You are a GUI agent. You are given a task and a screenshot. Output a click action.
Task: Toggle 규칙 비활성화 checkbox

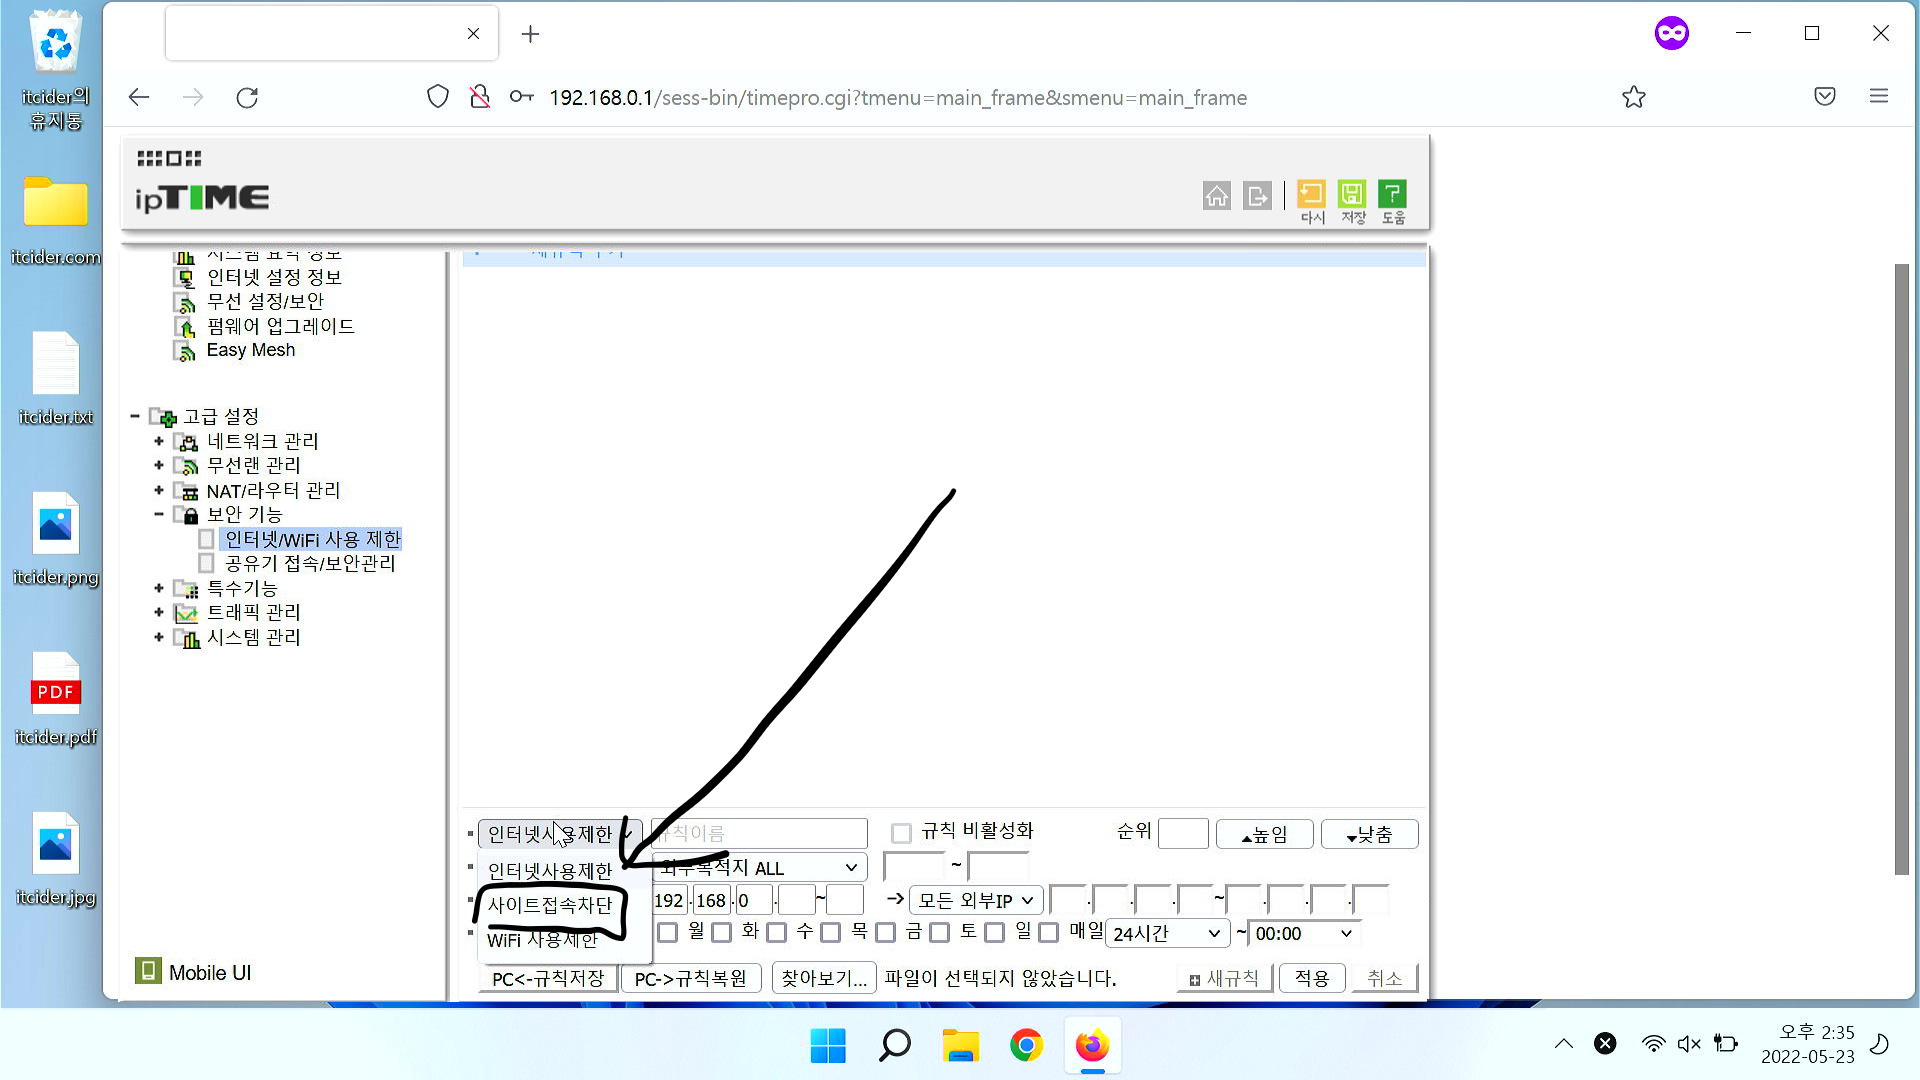[901, 833]
